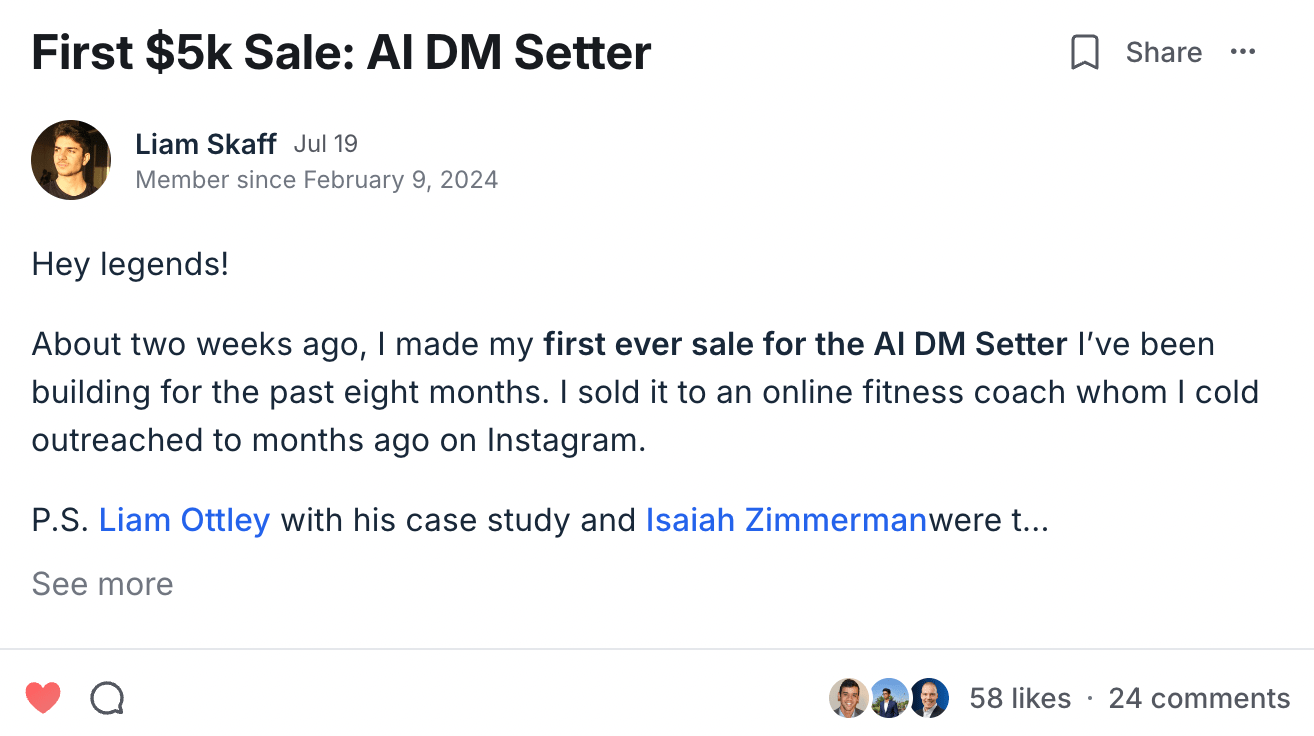The height and width of the screenshot is (736, 1314).
Task: Click the bold first ever sale text
Action: (805, 344)
